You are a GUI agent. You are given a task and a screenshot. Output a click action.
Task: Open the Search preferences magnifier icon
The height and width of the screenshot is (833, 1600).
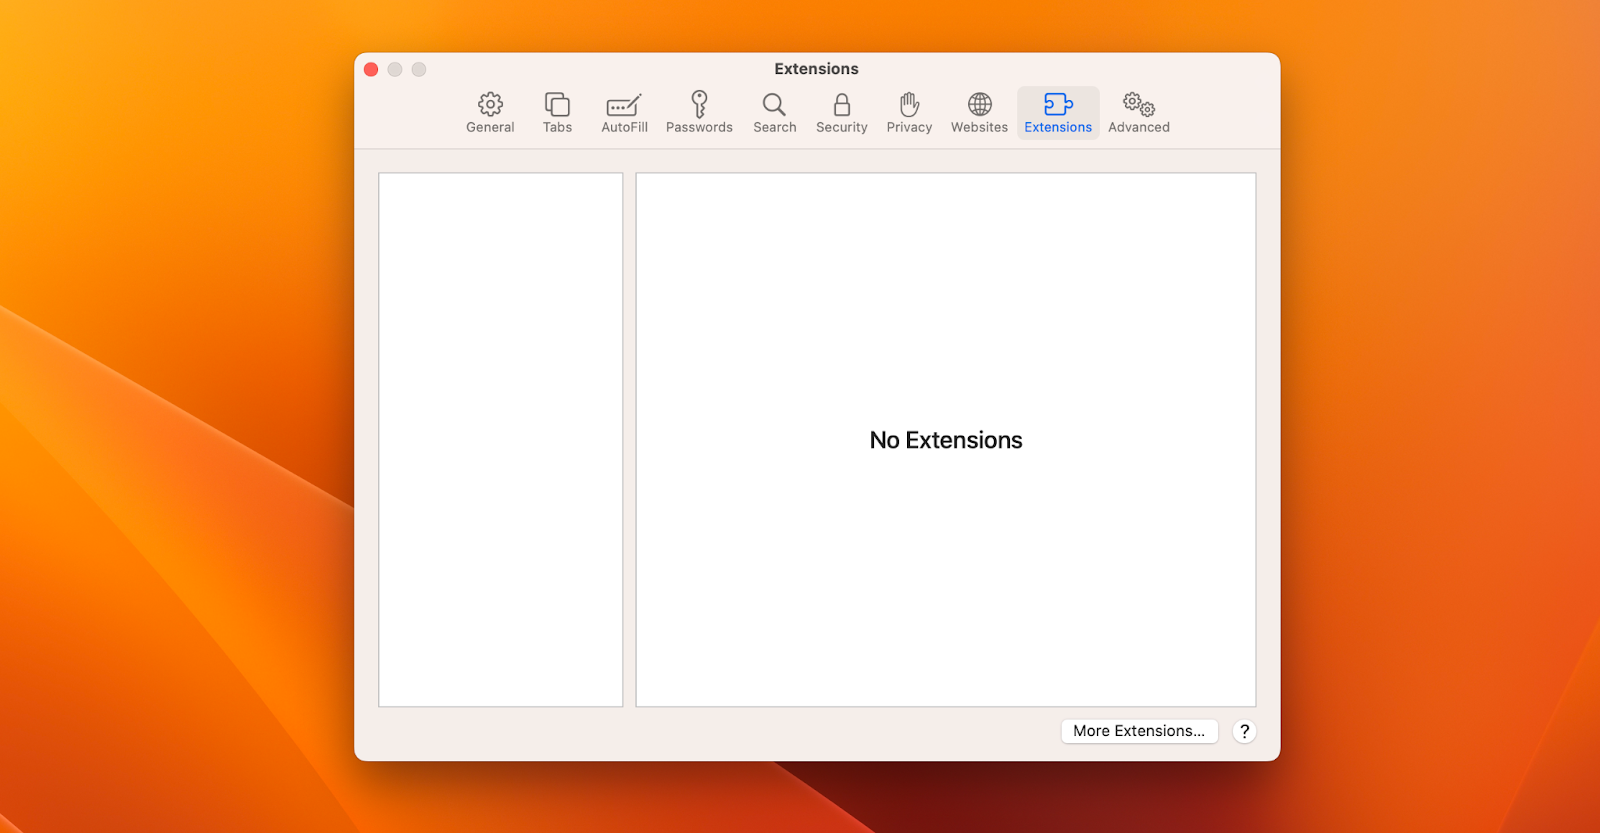[x=774, y=104]
